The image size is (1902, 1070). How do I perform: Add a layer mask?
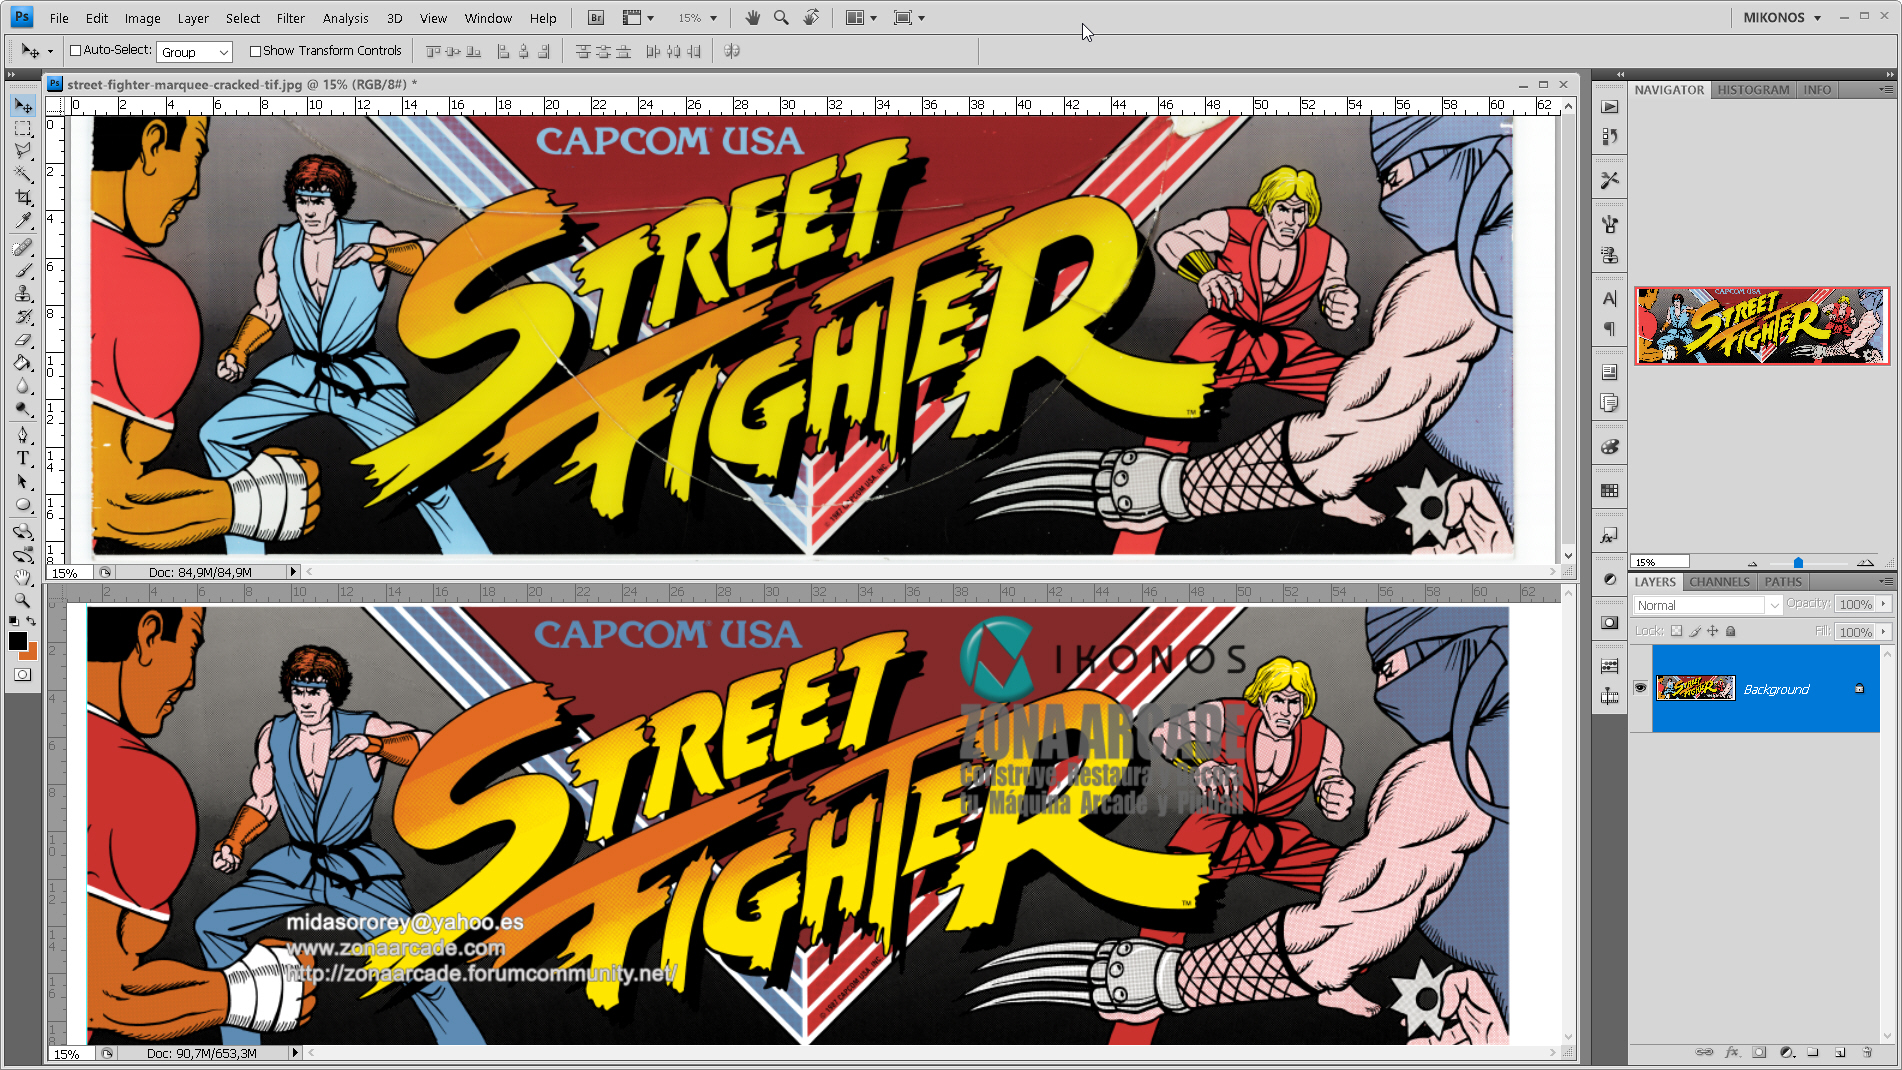pos(1759,1052)
